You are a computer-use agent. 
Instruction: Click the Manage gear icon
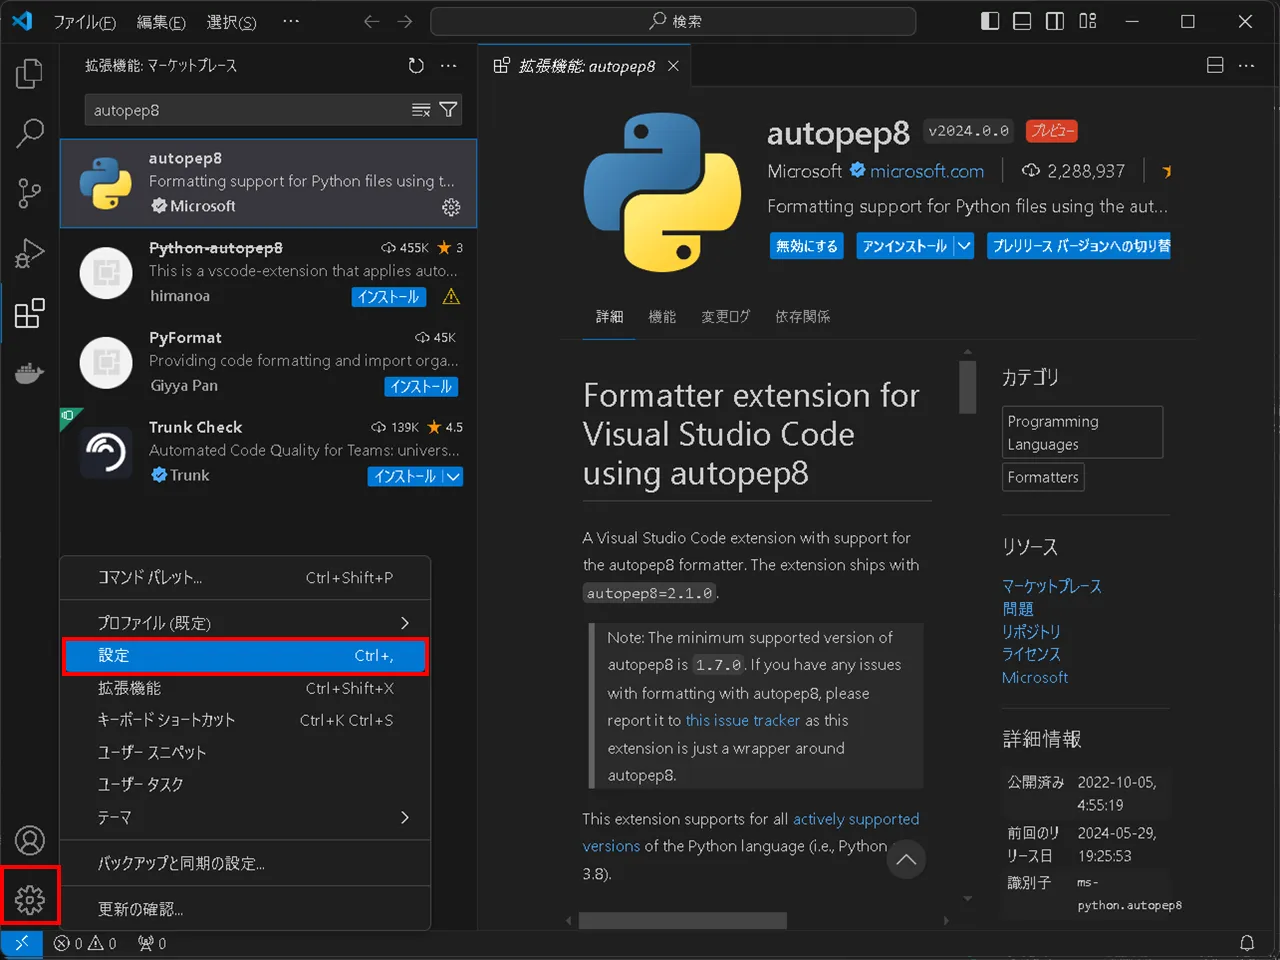click(x=29, y=900)
